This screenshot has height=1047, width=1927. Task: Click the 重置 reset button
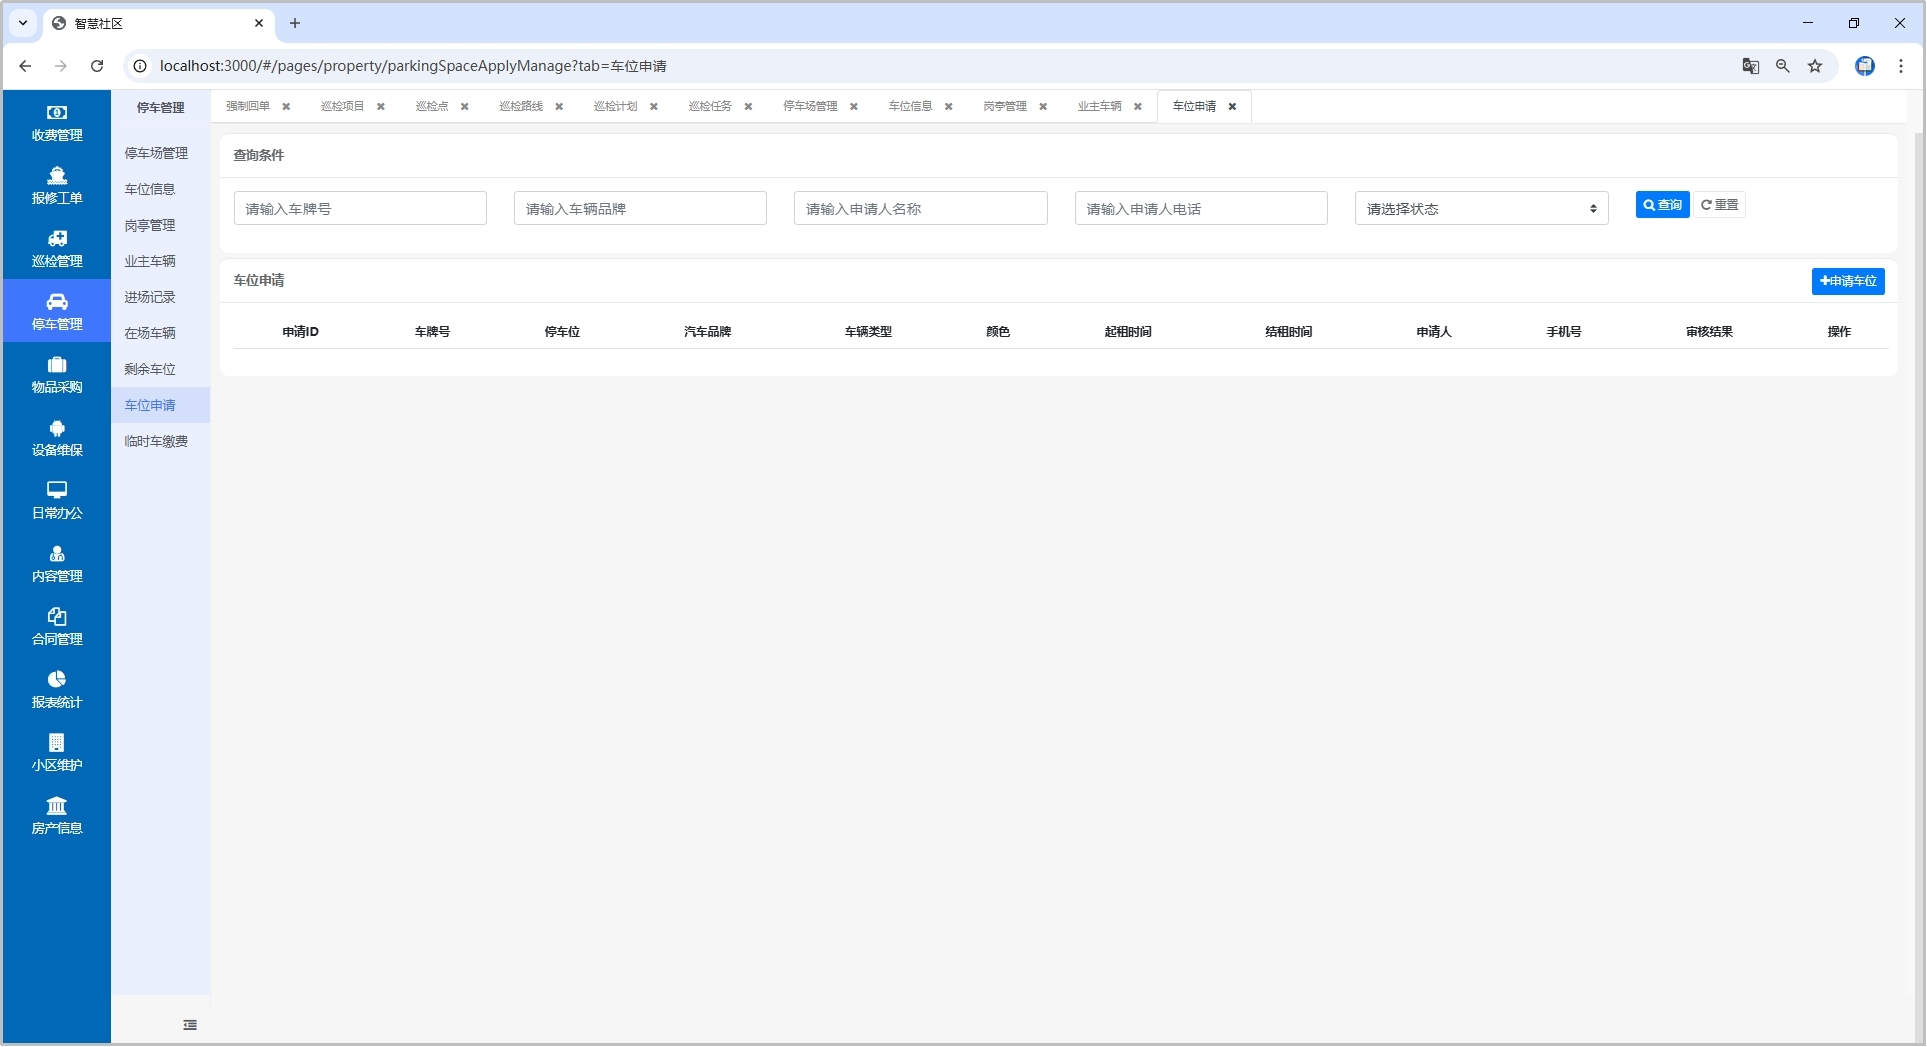click(1719, 205)
